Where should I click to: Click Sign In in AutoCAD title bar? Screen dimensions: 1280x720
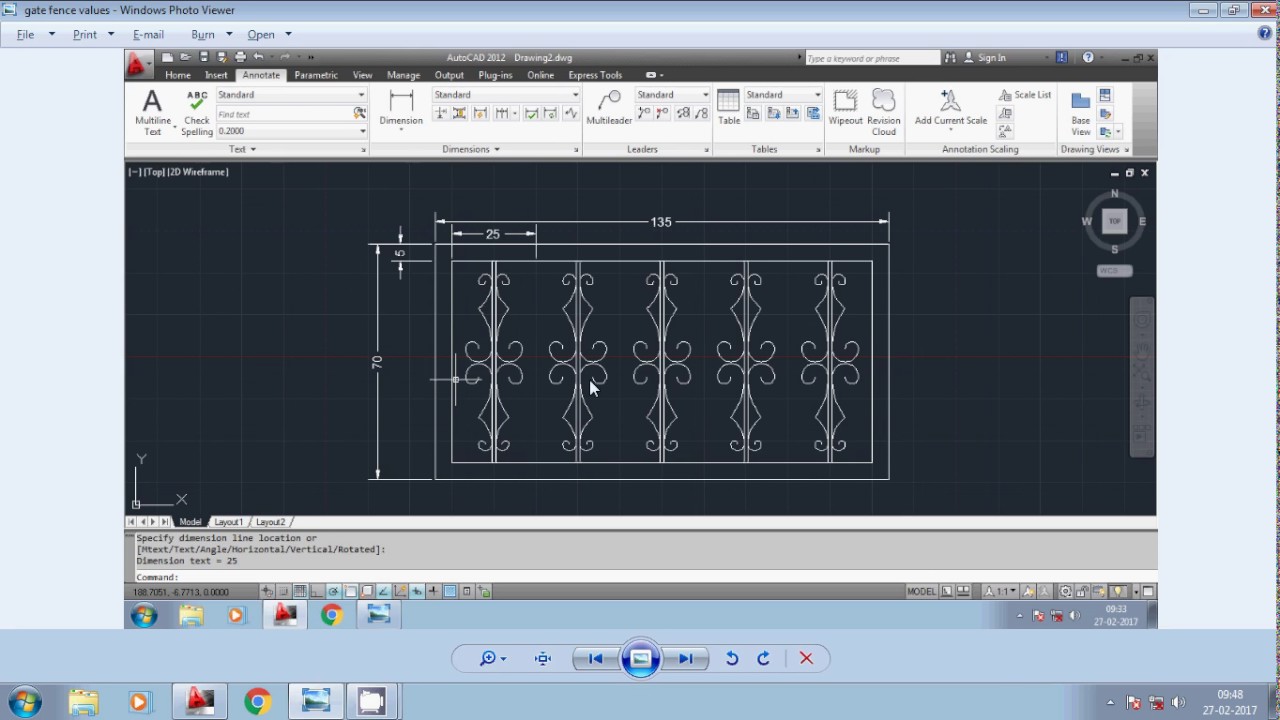coord(992,58)
